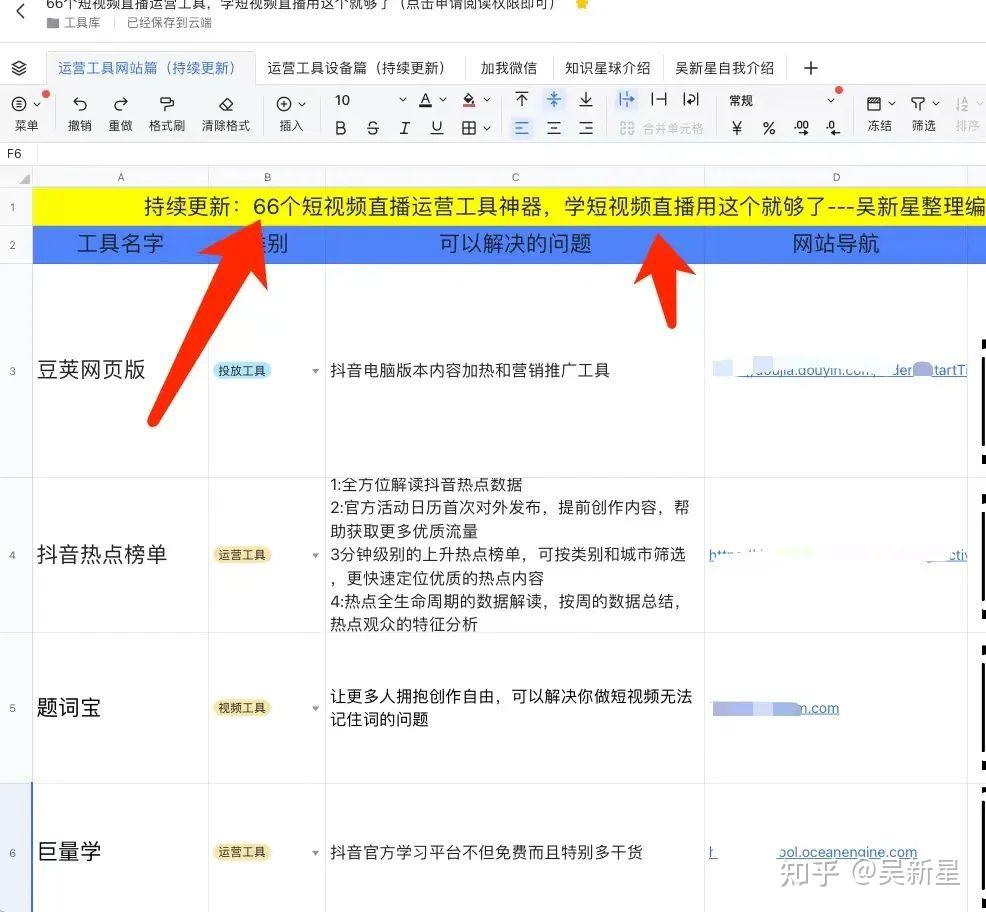This screenshot has width=986, height=912.
Task: Add a new sheet with plus button
Action: [x=811, y=68]
